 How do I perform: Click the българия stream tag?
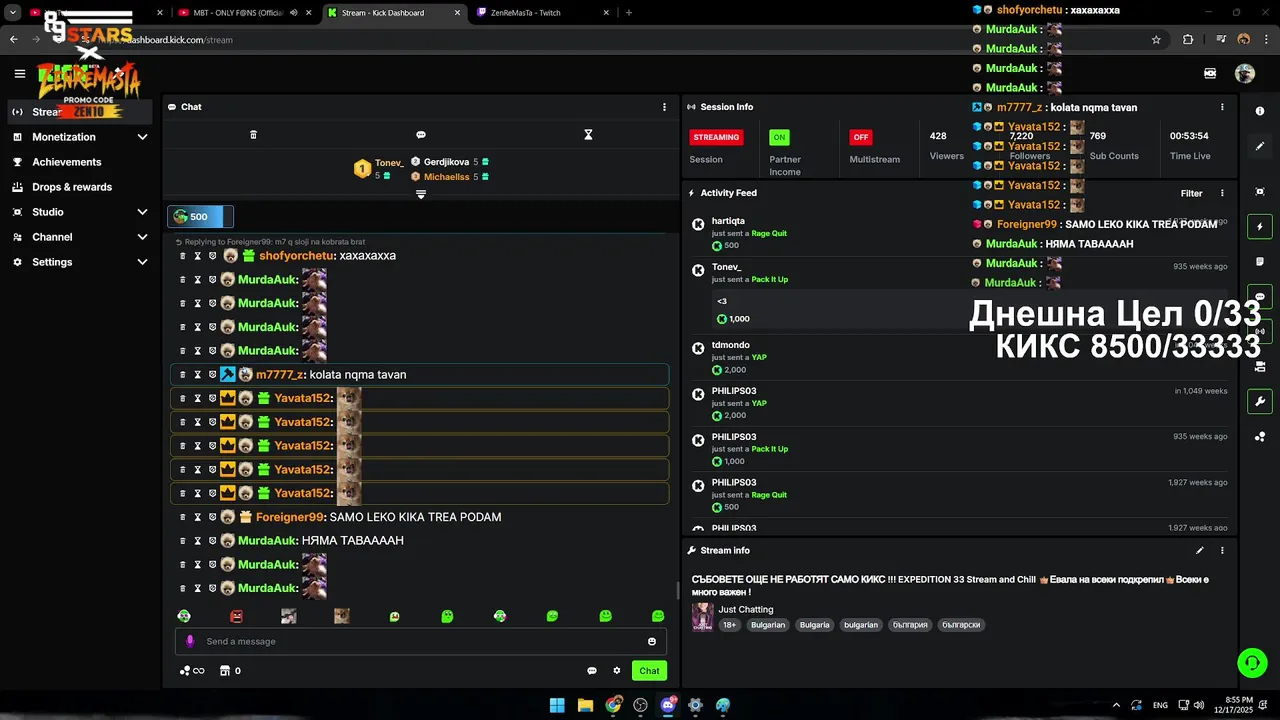point(911,625)
